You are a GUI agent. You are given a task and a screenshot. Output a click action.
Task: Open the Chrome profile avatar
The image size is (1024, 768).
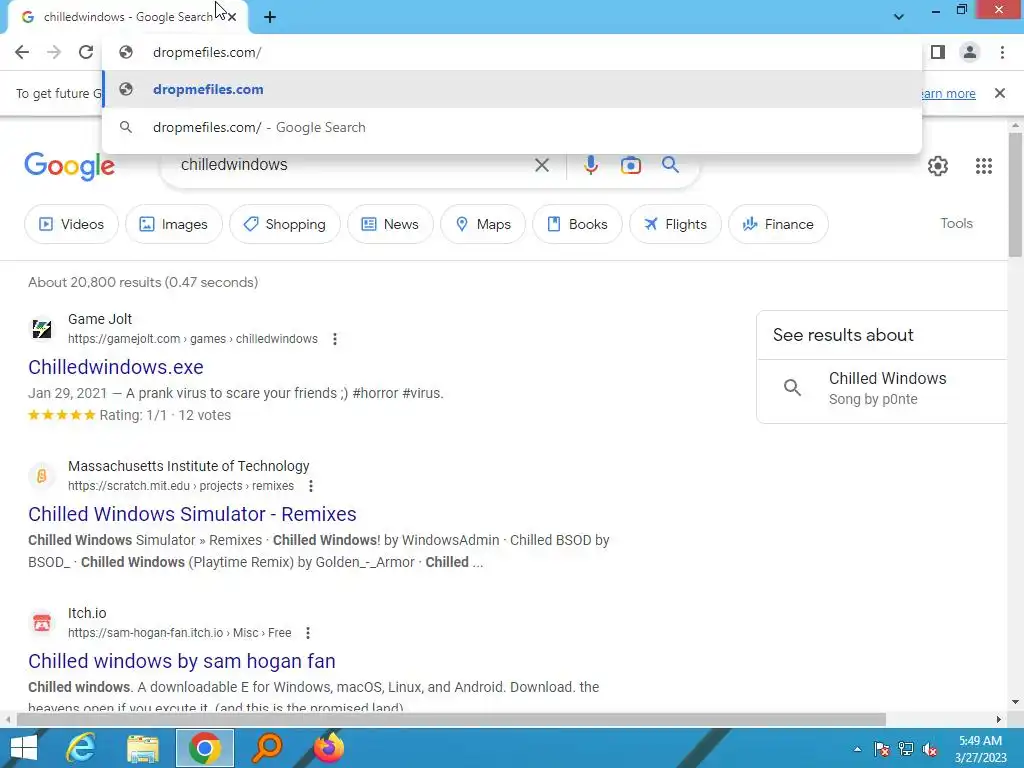[970, 52]
